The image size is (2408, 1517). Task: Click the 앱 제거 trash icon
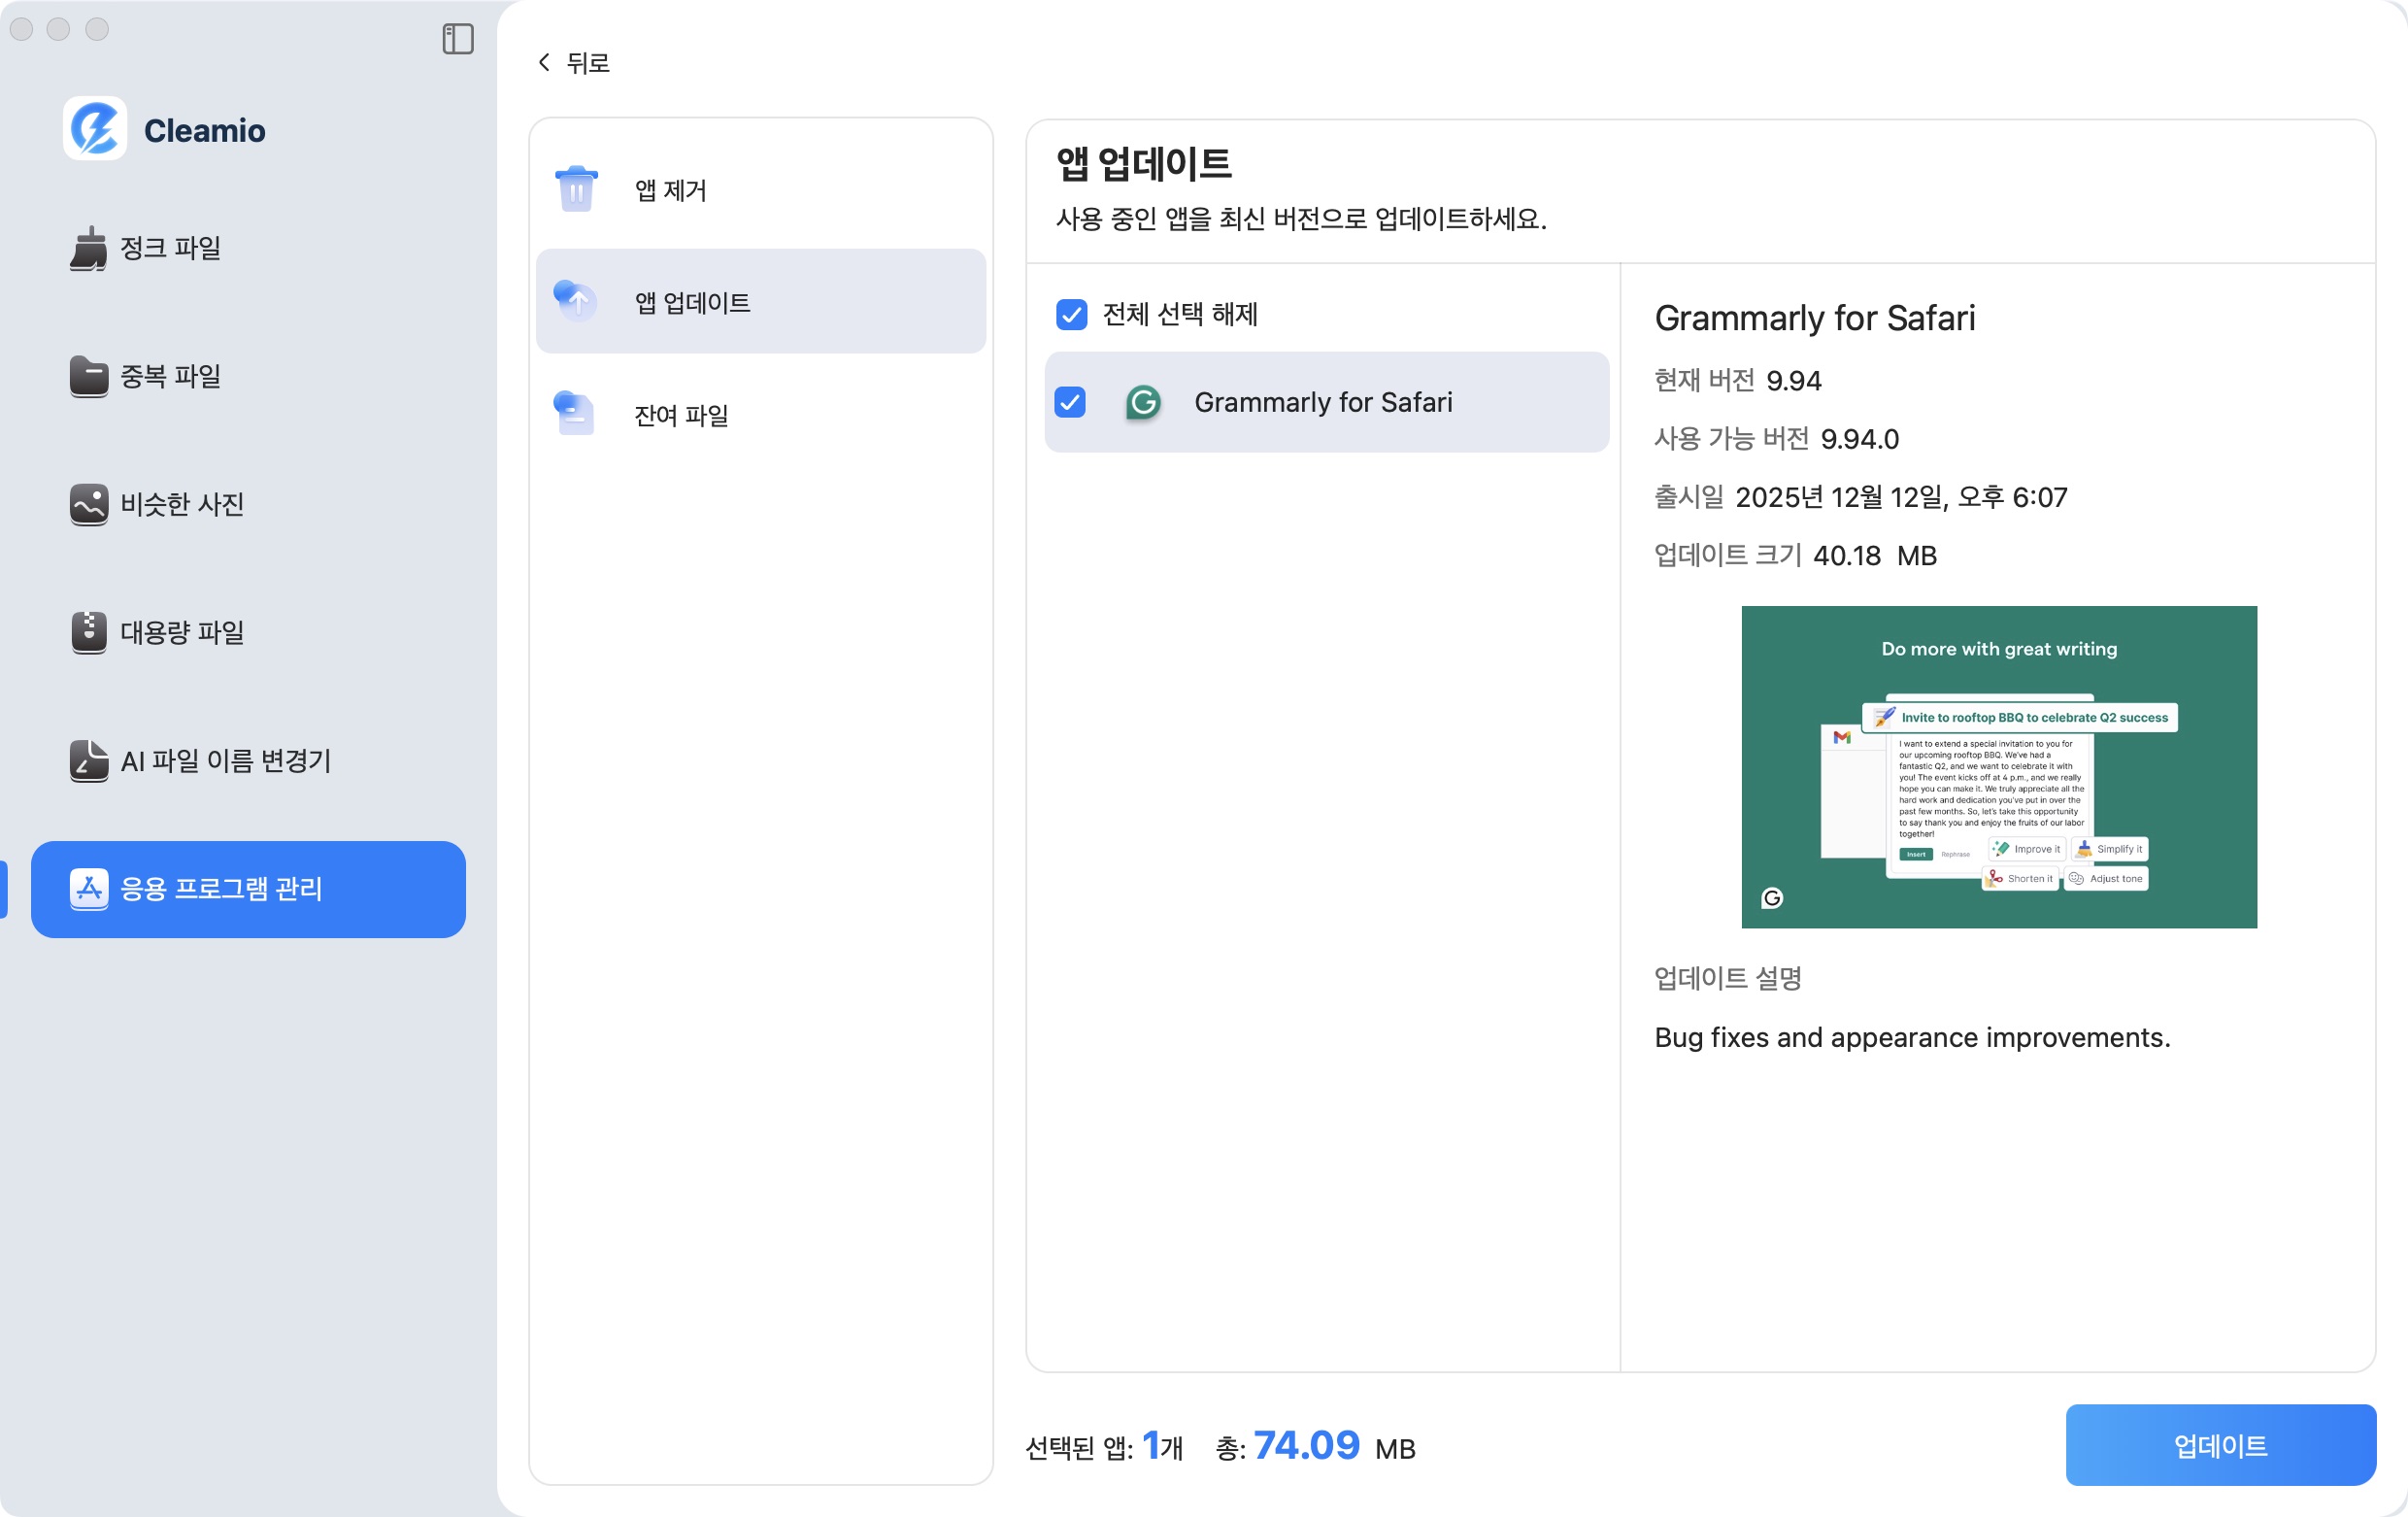[x=576, y=188]
